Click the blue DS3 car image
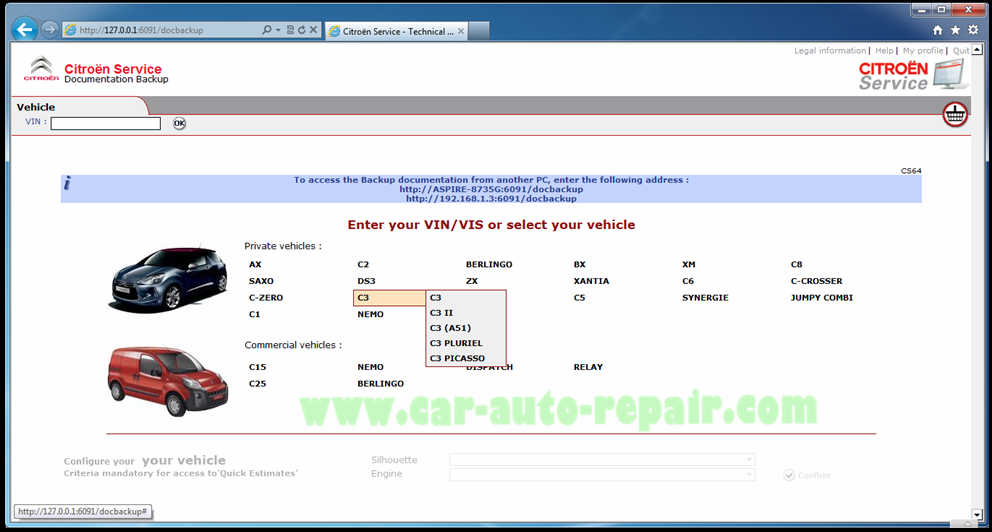The image size is (992, 532). click(169, 278)
